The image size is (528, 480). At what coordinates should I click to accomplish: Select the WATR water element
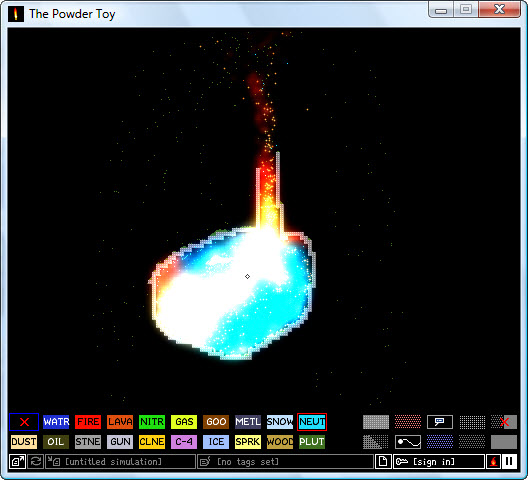click(56, 422)
